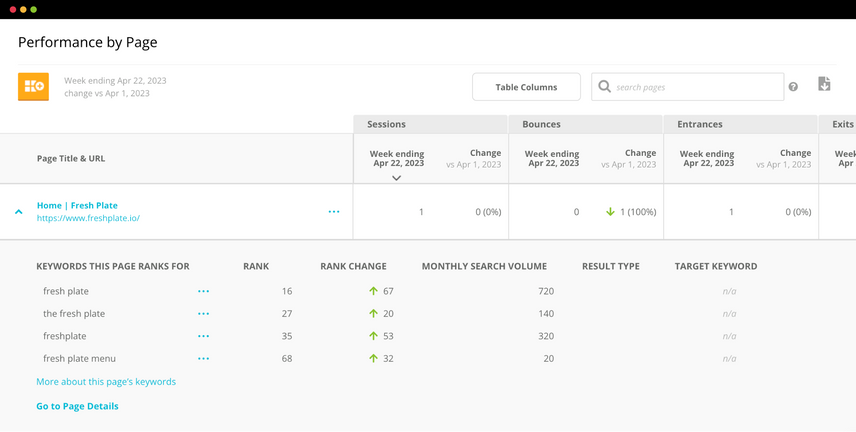Image resolution: width=856 pixels, height=432 pixels.
Task: Click rank value 16
Action: coord(287,291)
